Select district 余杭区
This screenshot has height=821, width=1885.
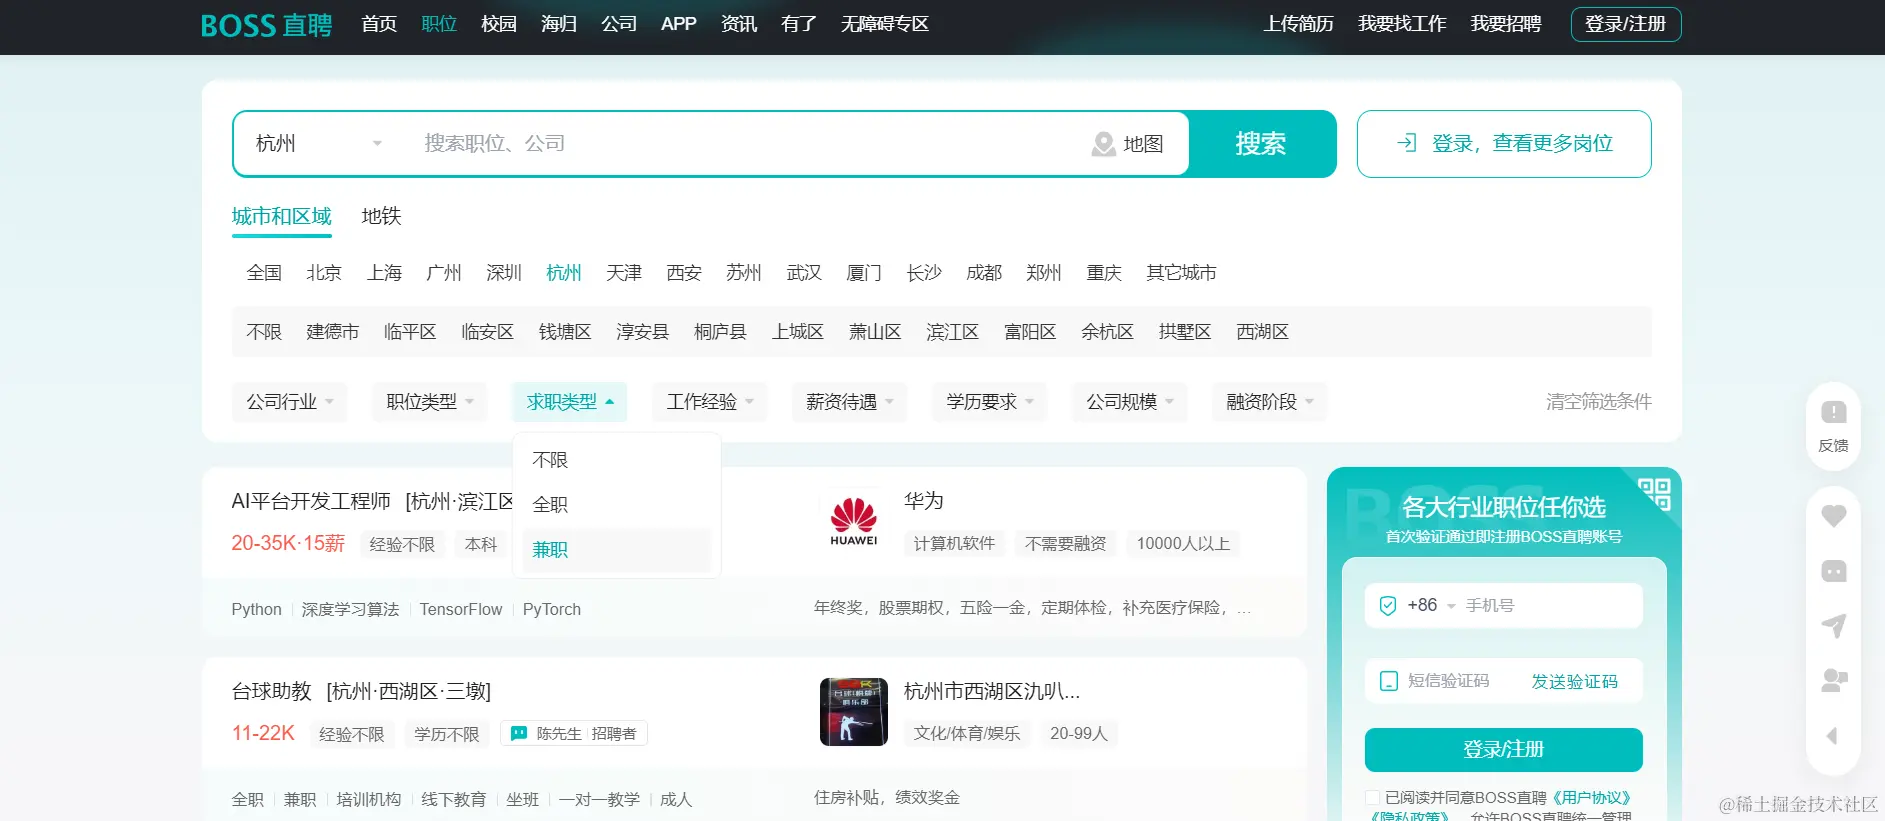(x=1107, y=332)
